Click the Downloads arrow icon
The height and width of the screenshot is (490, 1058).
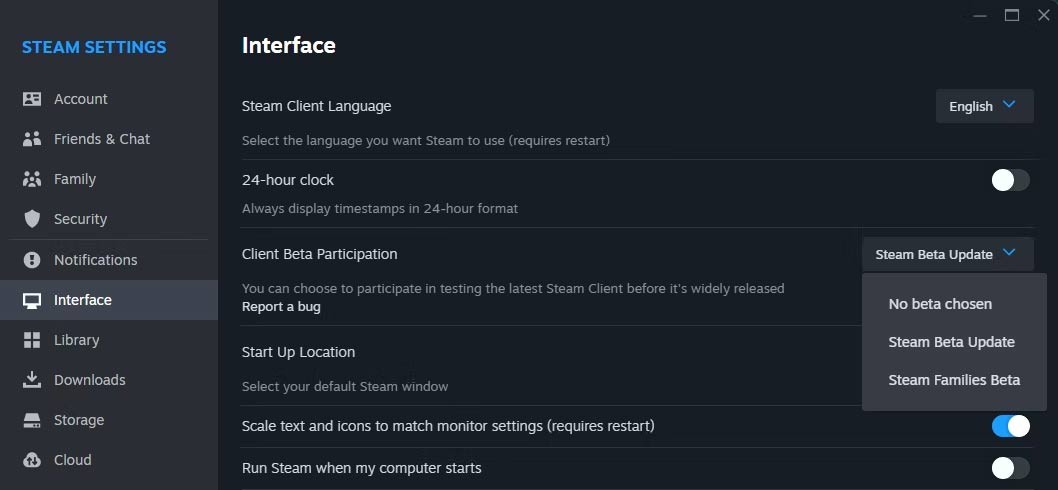pos(32,380)
